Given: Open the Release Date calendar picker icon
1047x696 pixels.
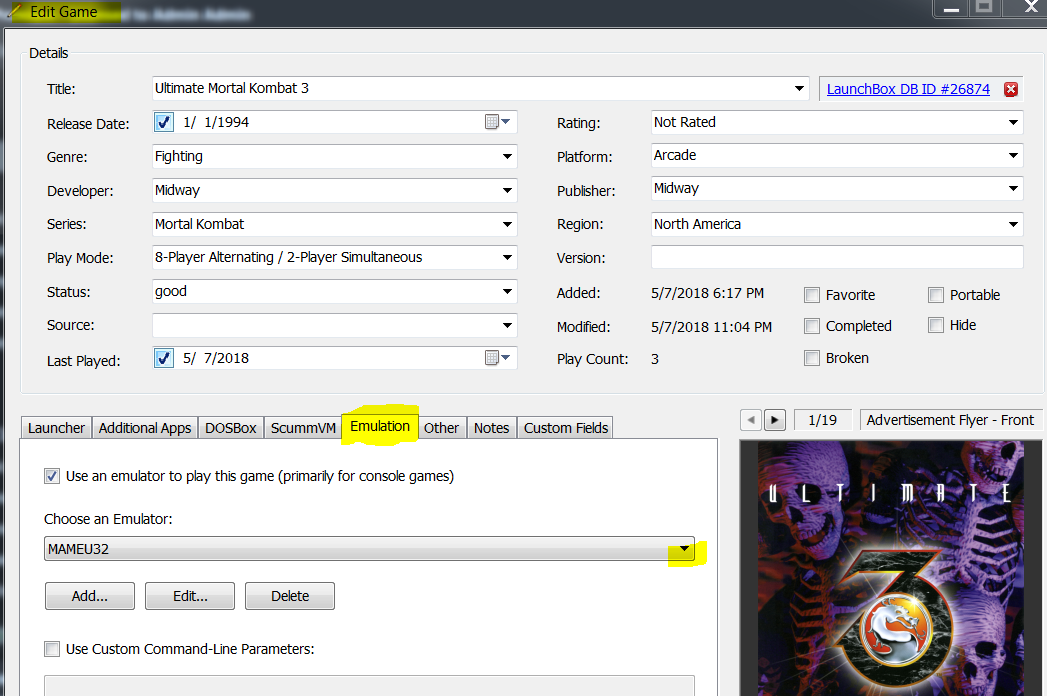Looking at the screenshot, I should click(x=497, y=122).
